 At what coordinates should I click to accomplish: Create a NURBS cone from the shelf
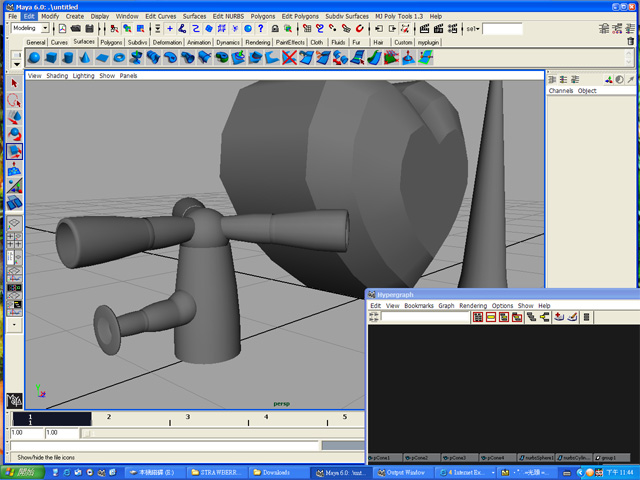85,58
